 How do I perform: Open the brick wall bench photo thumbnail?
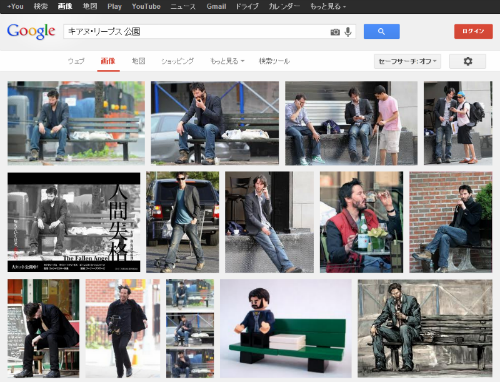tap(451, 222)
